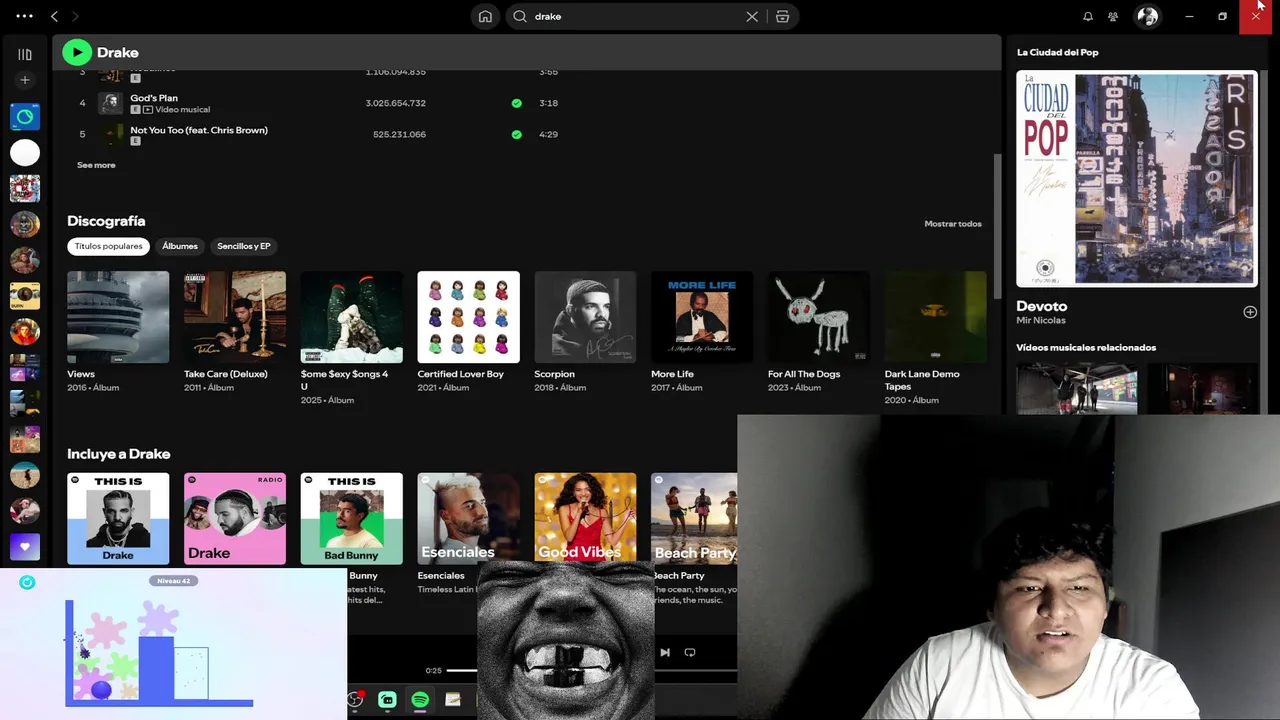Go back with the left arrow
Screen dimensions: 1280x720
(54, 16)
